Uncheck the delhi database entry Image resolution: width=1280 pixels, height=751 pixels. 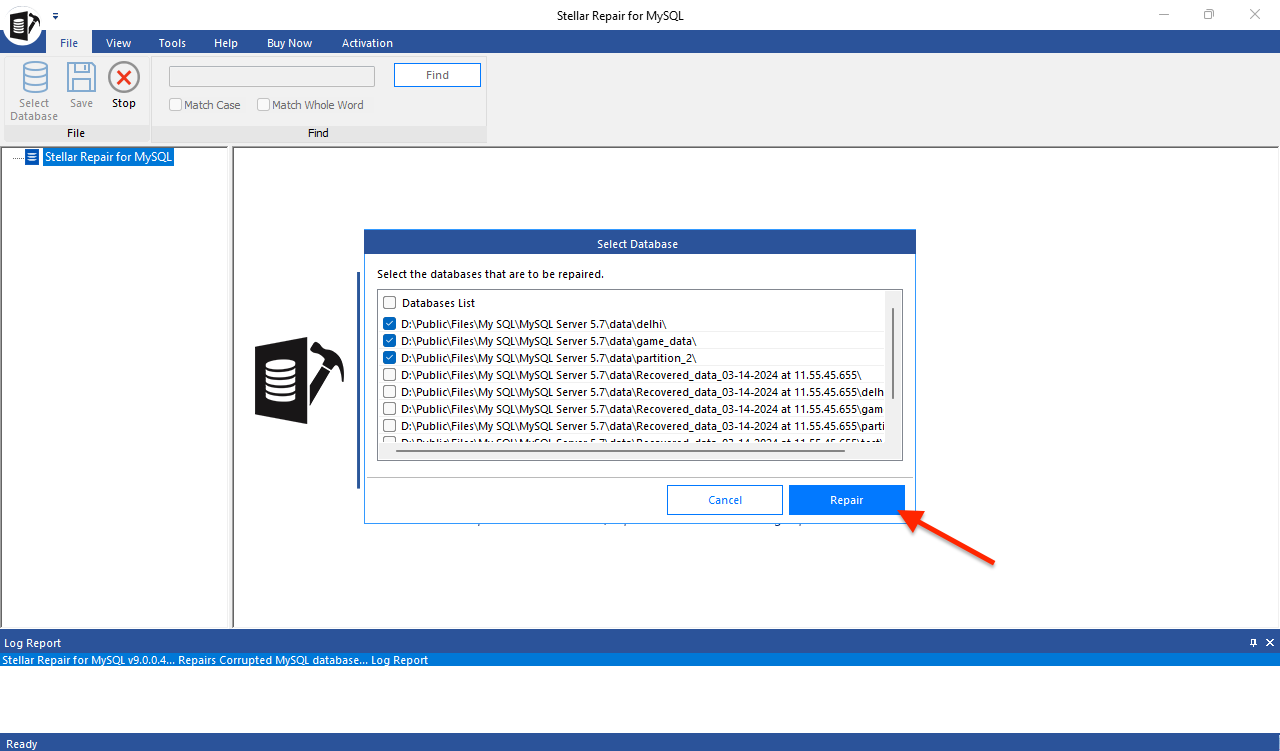pyautogui.click(x=389, y=323)
